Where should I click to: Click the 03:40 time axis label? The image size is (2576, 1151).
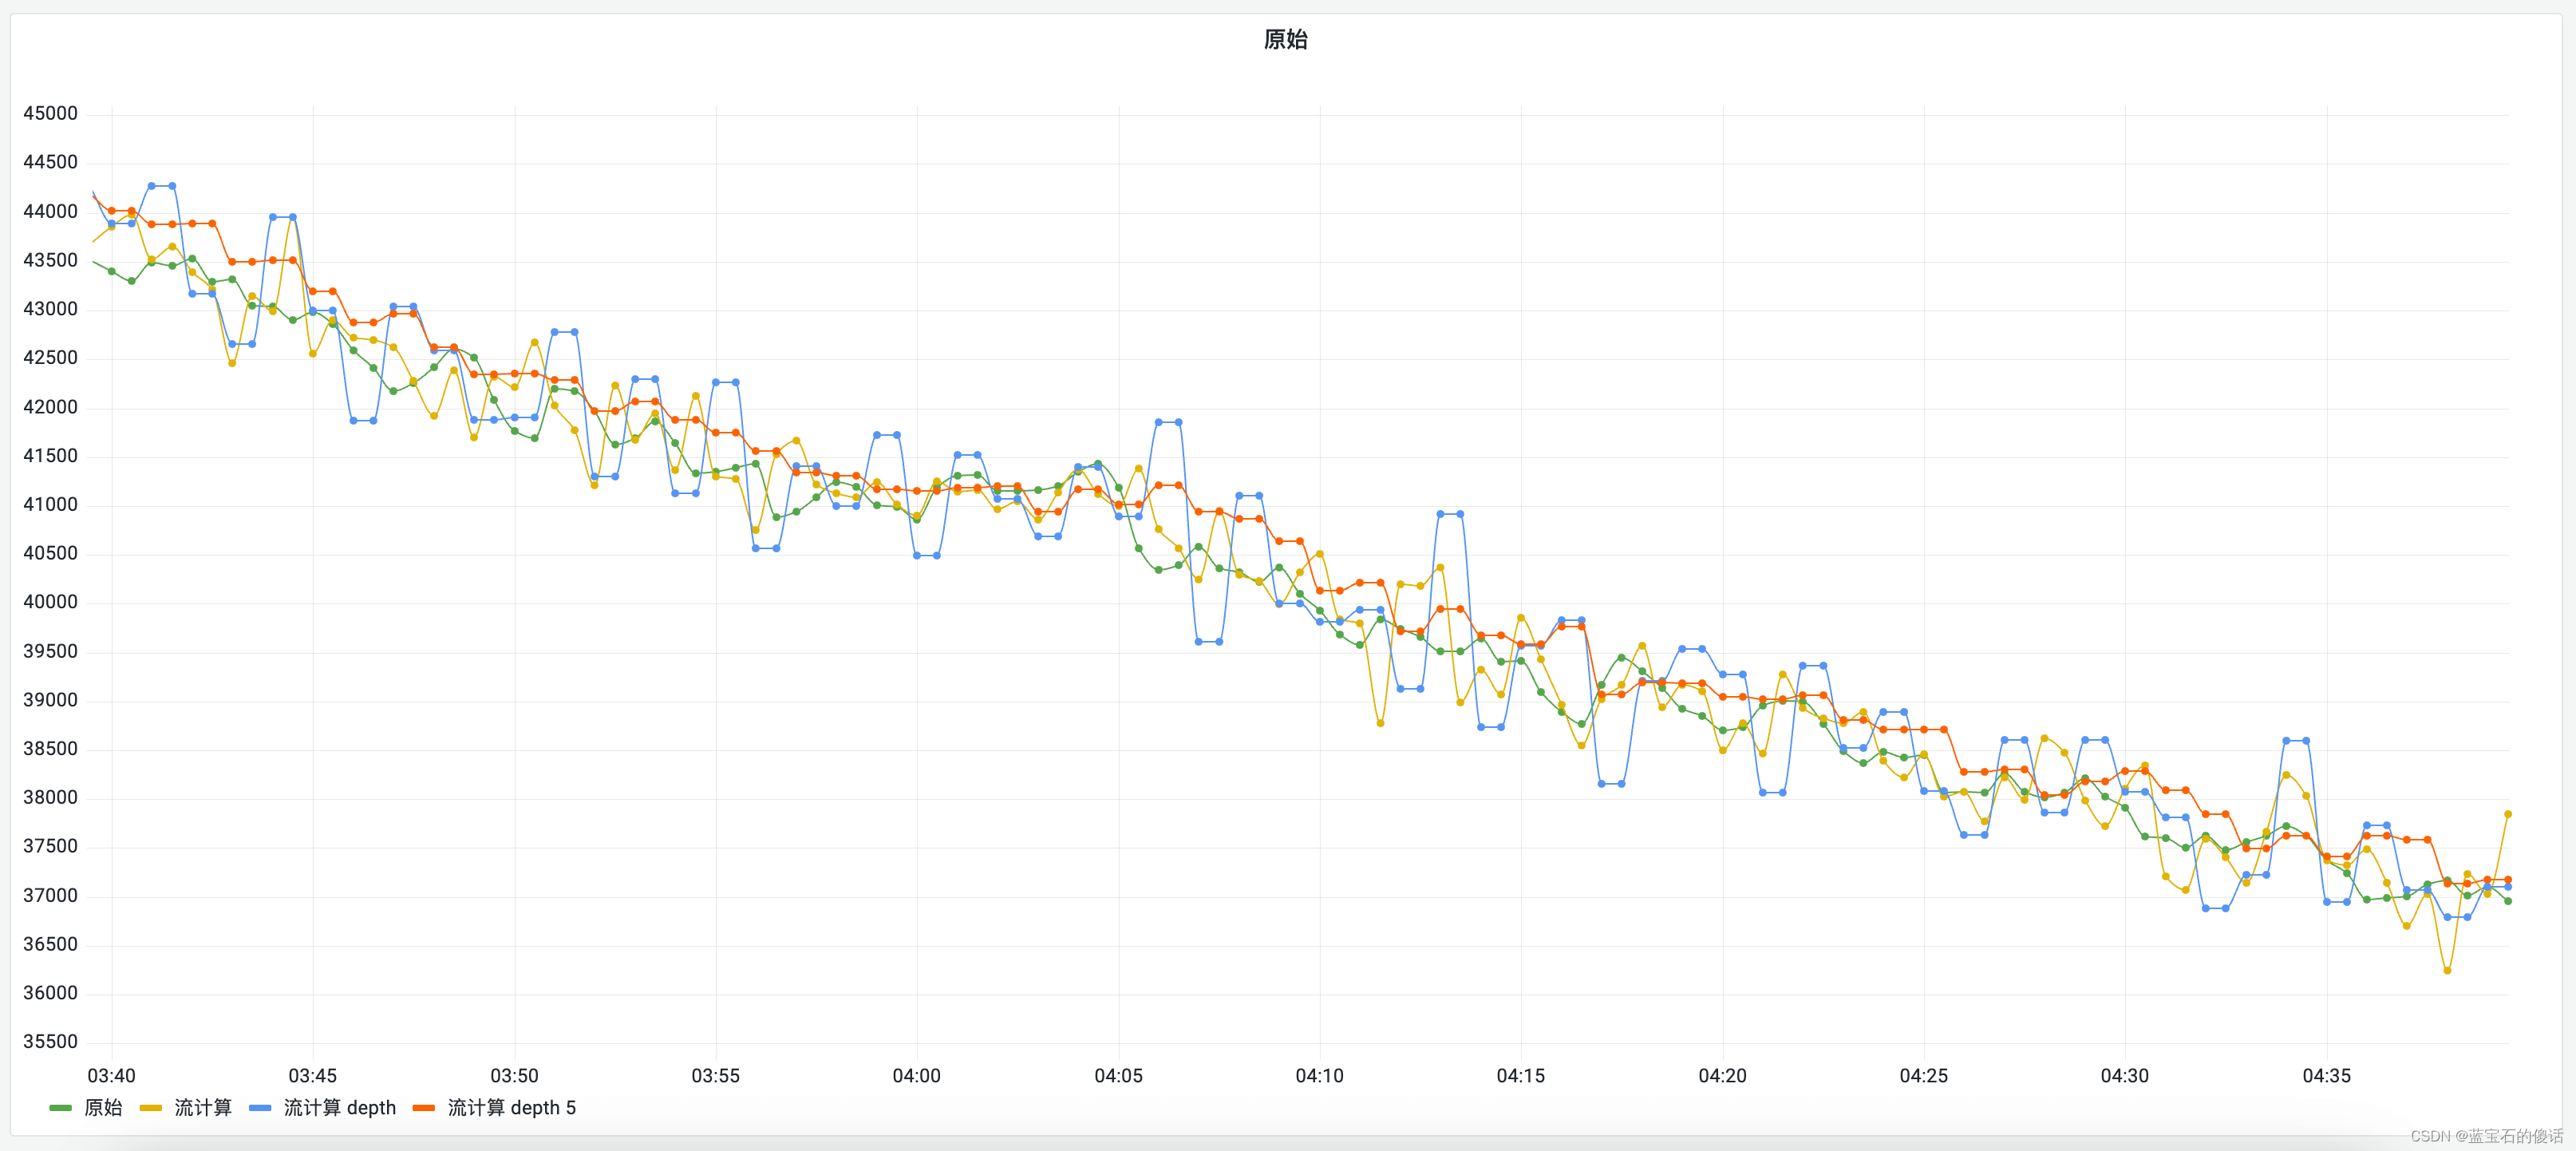point(111,1075)
